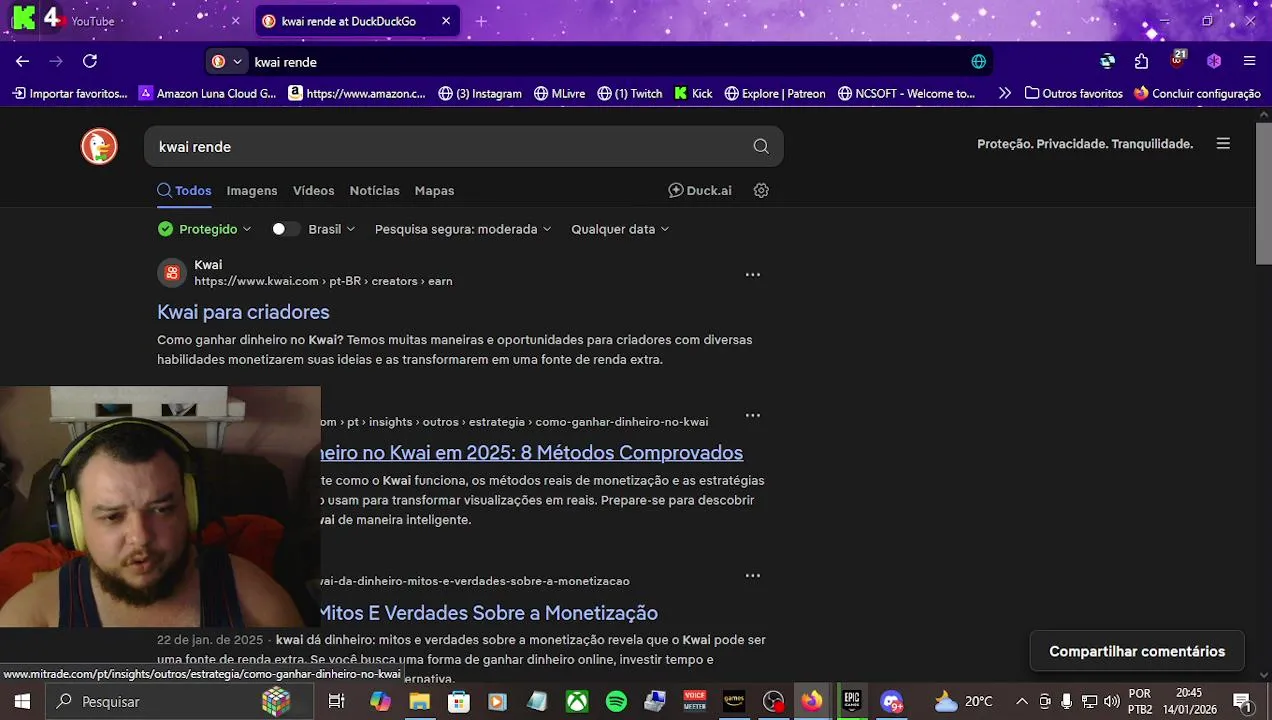Open Epic Games from the taskbar
This screenshot has width=1272, height=720.
point(852,702)
